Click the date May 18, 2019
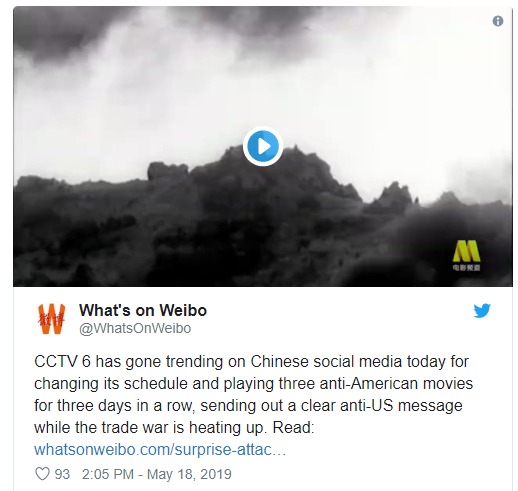Viewport: 518px width, 491px height. [189, 474]
